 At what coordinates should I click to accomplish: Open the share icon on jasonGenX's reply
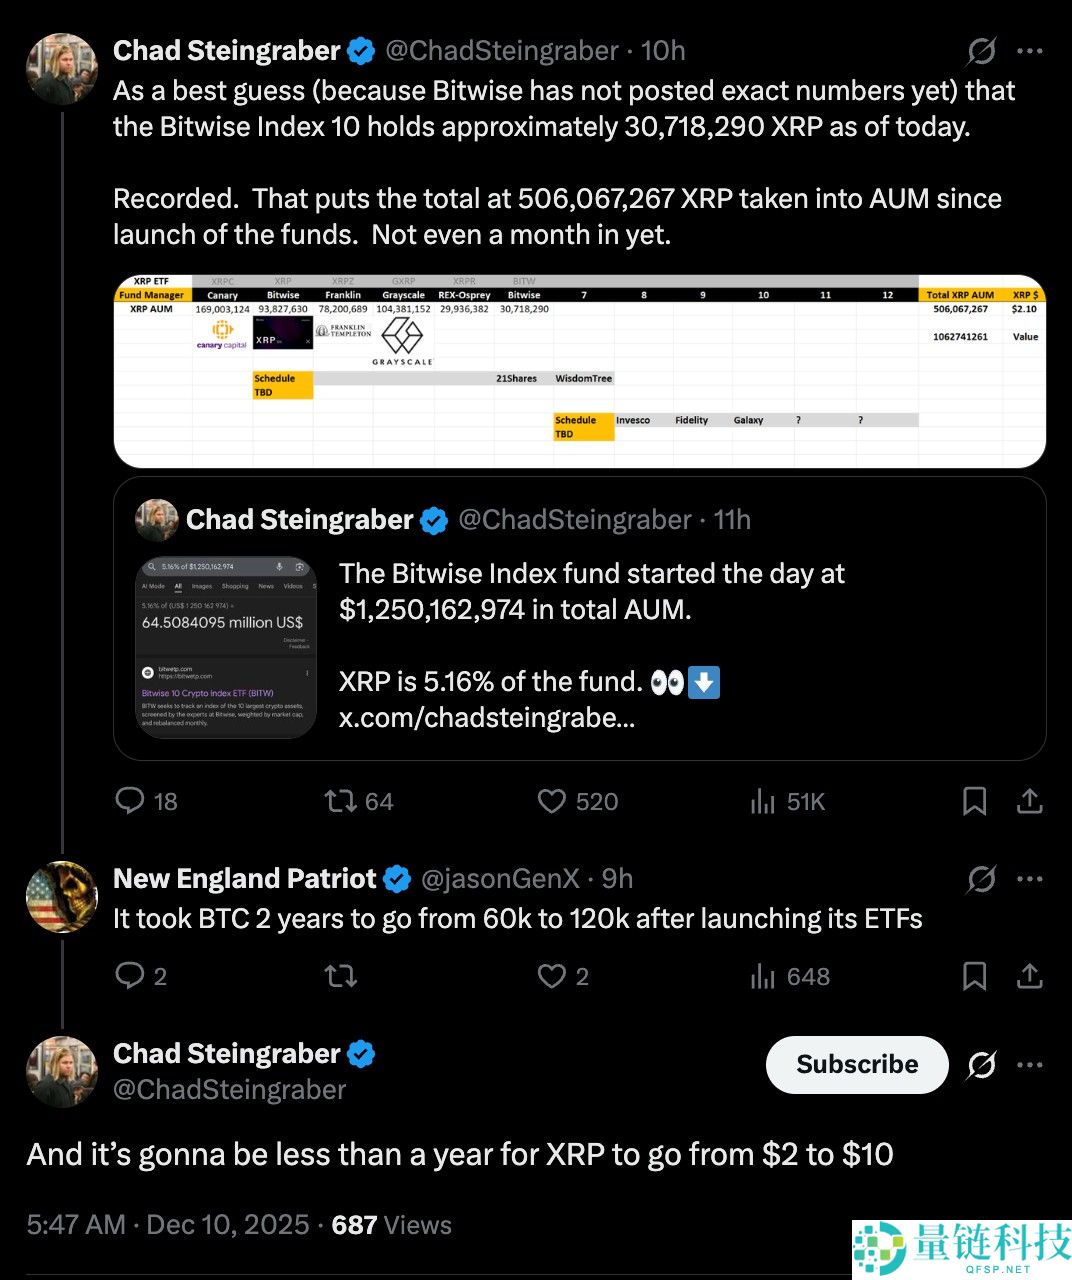point(1030,976)
